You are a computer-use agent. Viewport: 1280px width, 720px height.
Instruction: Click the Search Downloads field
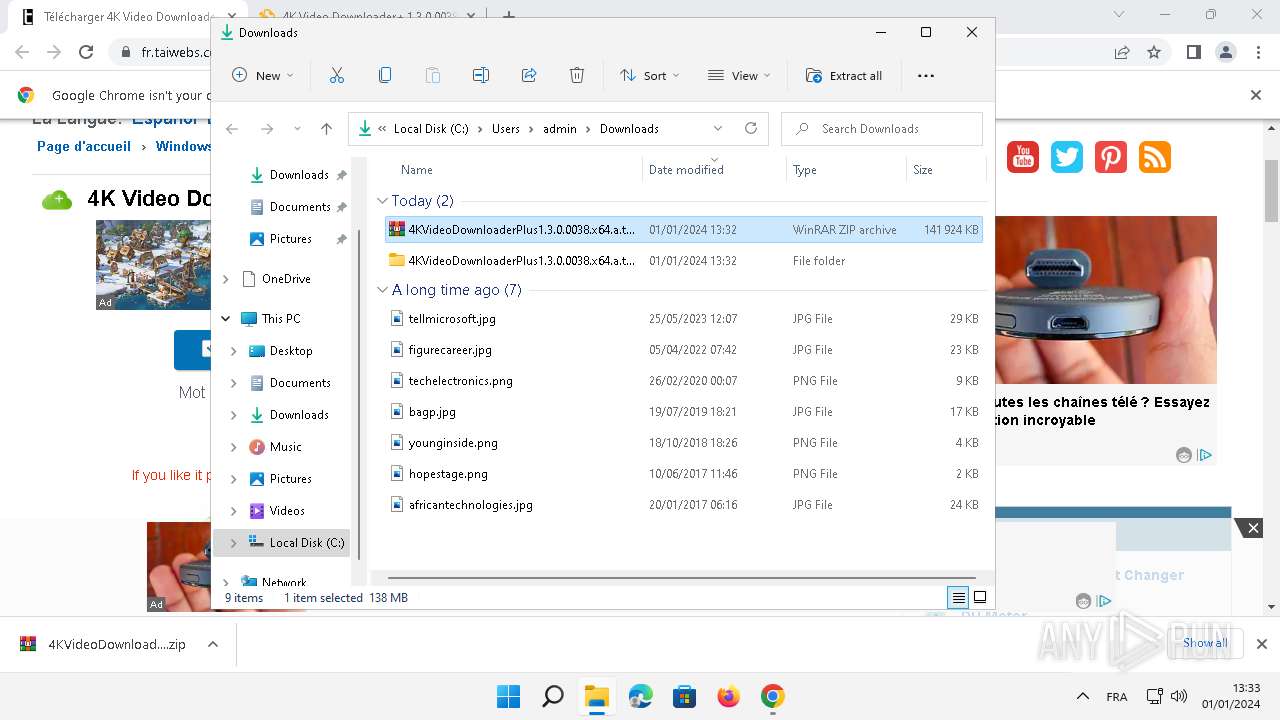coord(882,128)
